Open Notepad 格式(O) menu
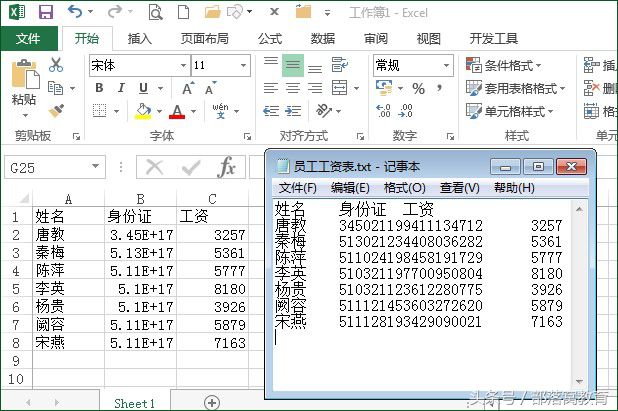This screenshot has height=411, width=618. [x=404, y=188]
